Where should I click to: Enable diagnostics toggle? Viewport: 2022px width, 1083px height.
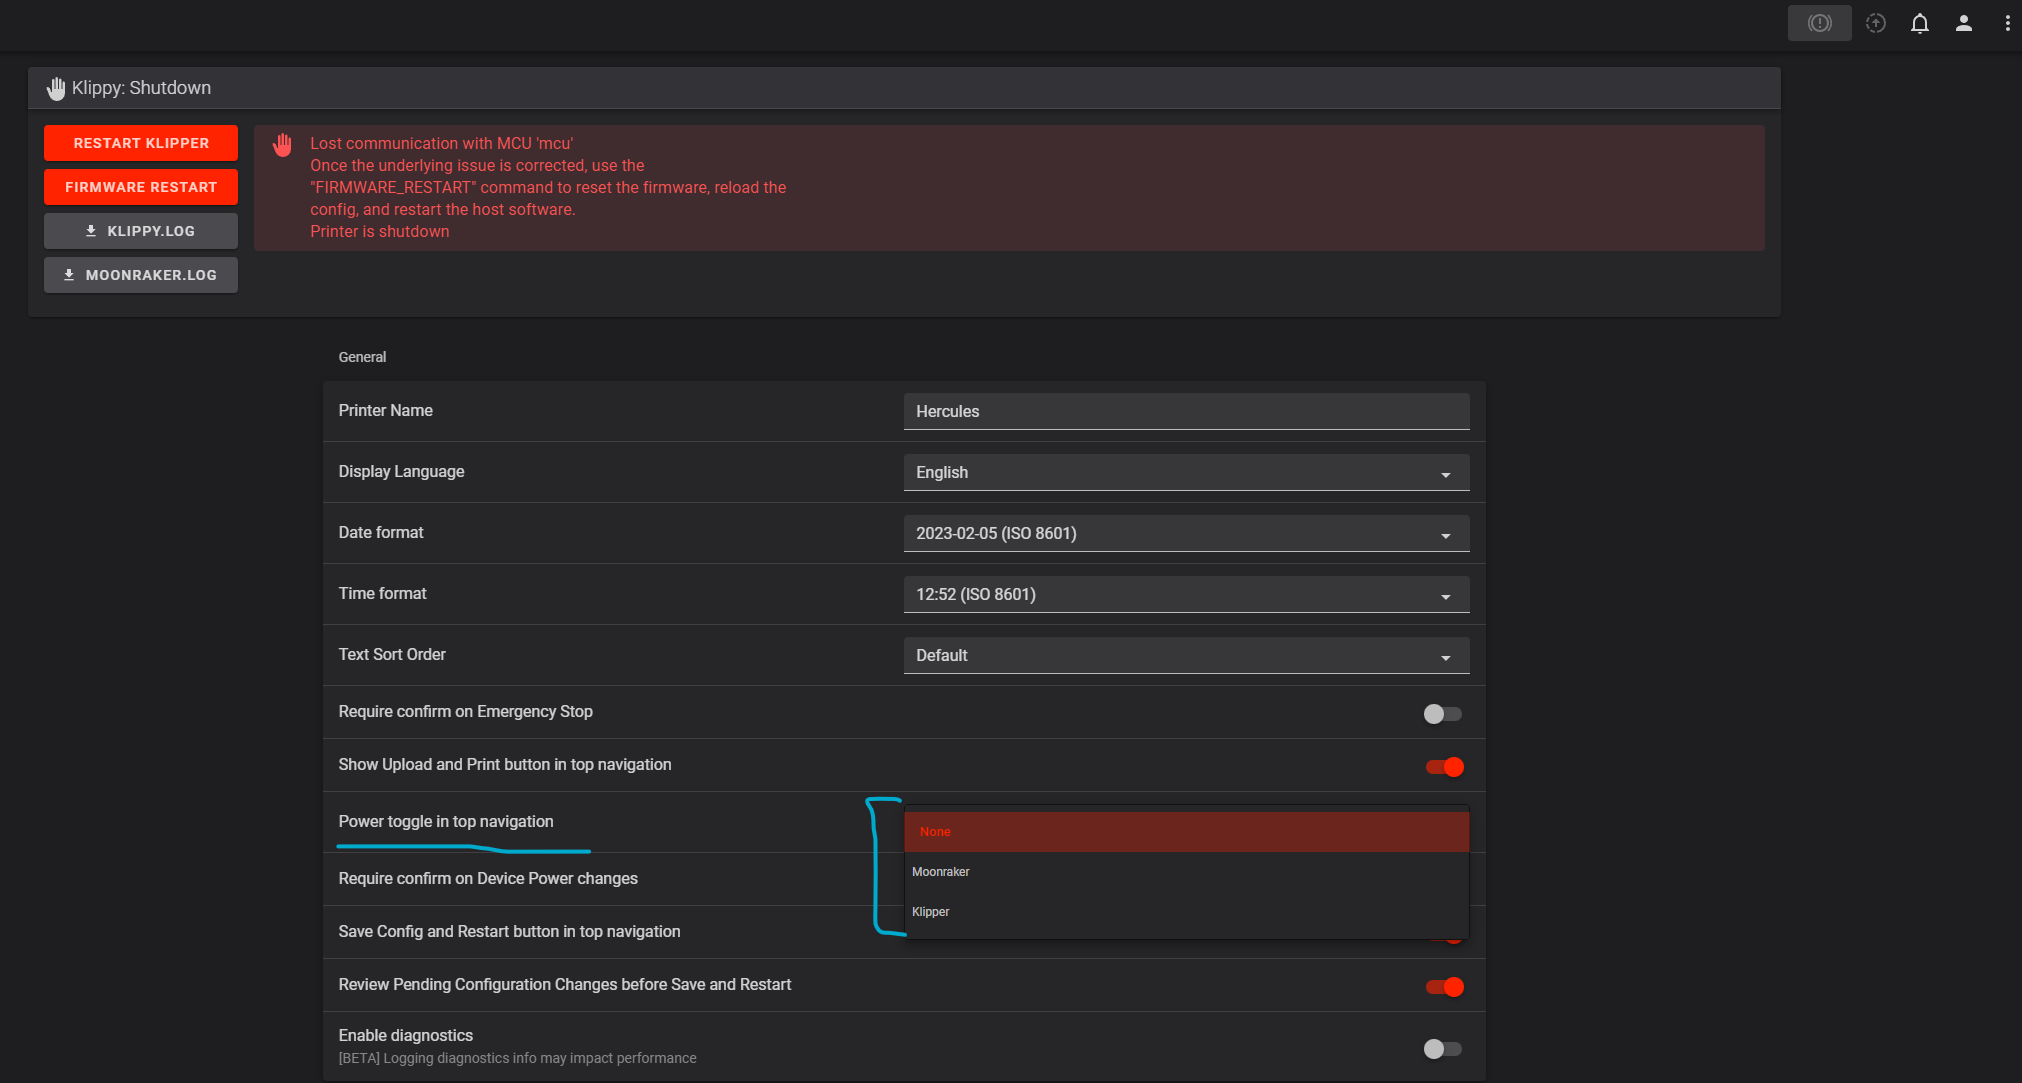(x=1442, y=1048)
